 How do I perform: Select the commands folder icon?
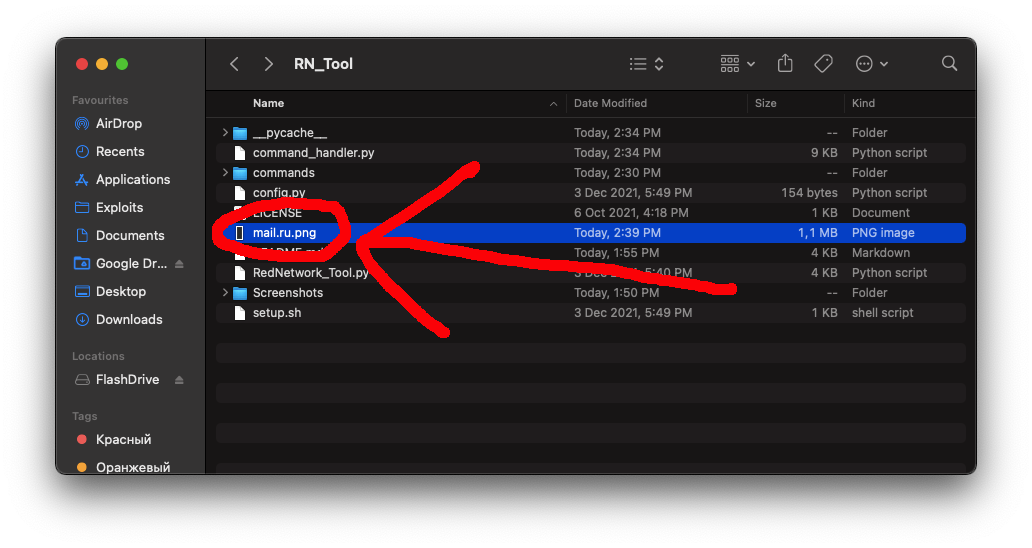tap(240, 174)
